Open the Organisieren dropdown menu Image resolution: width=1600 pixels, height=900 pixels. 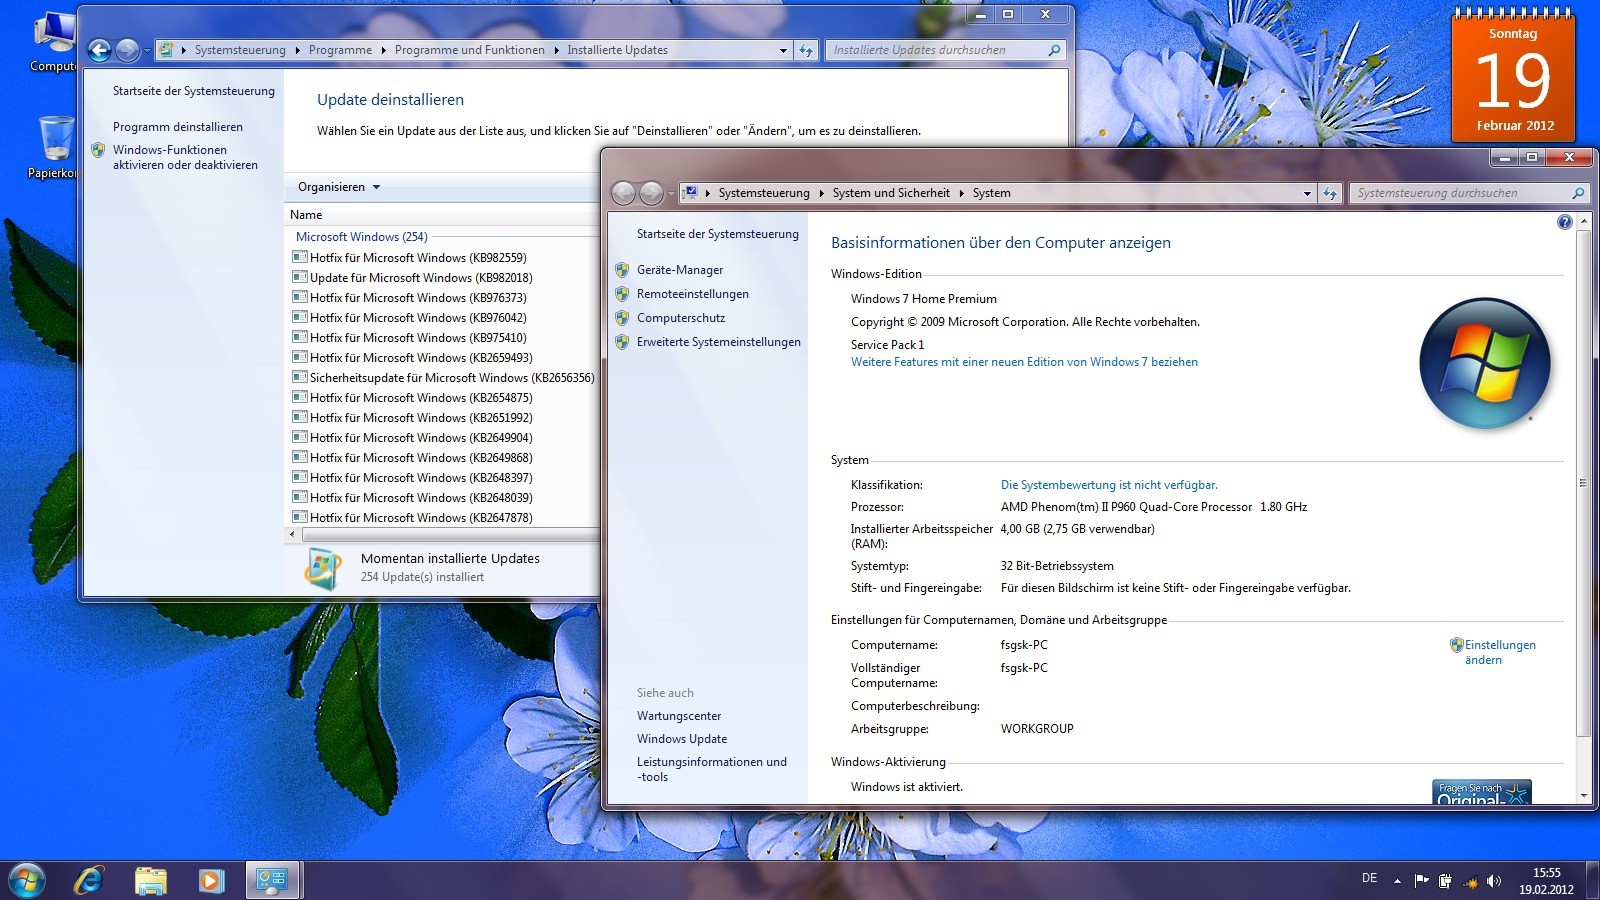tap(339, 187)
